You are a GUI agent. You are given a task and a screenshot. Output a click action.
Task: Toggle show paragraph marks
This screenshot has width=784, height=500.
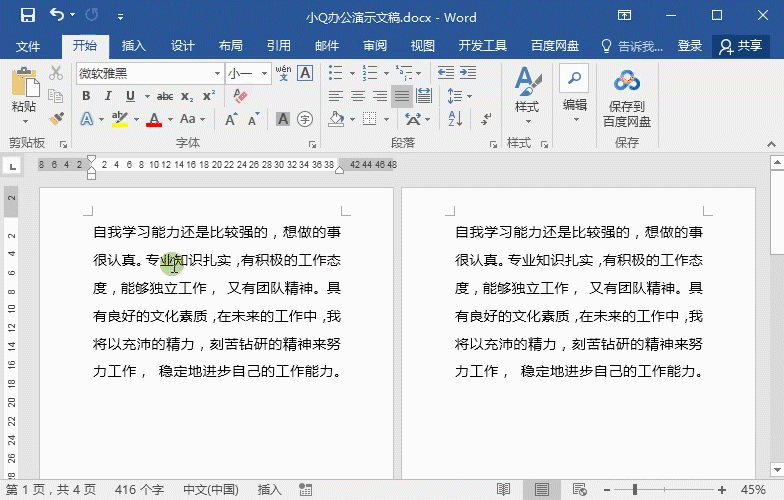486,119
